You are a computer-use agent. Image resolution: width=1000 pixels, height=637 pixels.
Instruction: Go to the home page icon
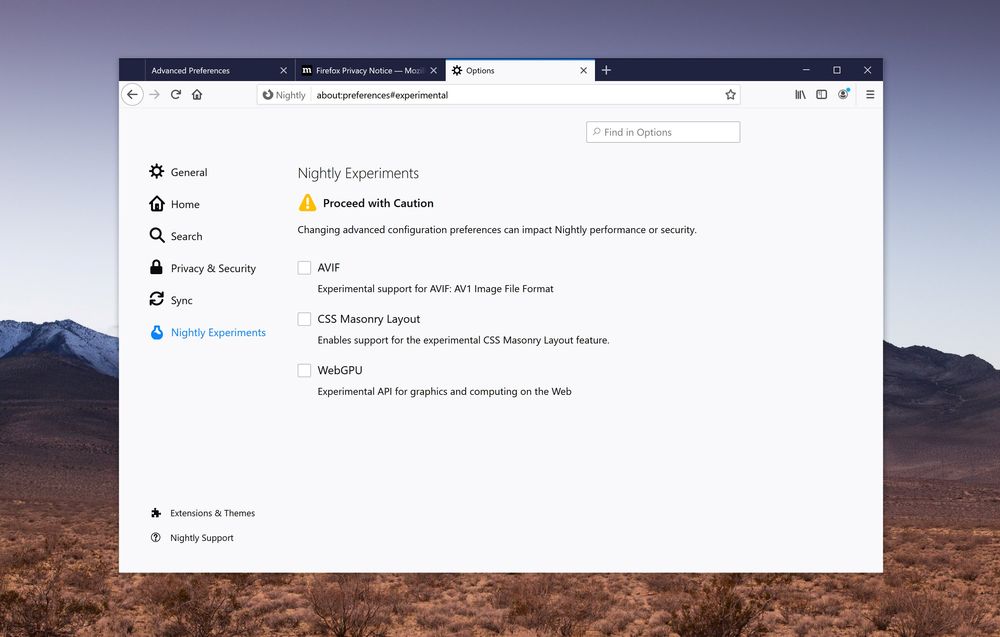[x=197, y=94]
